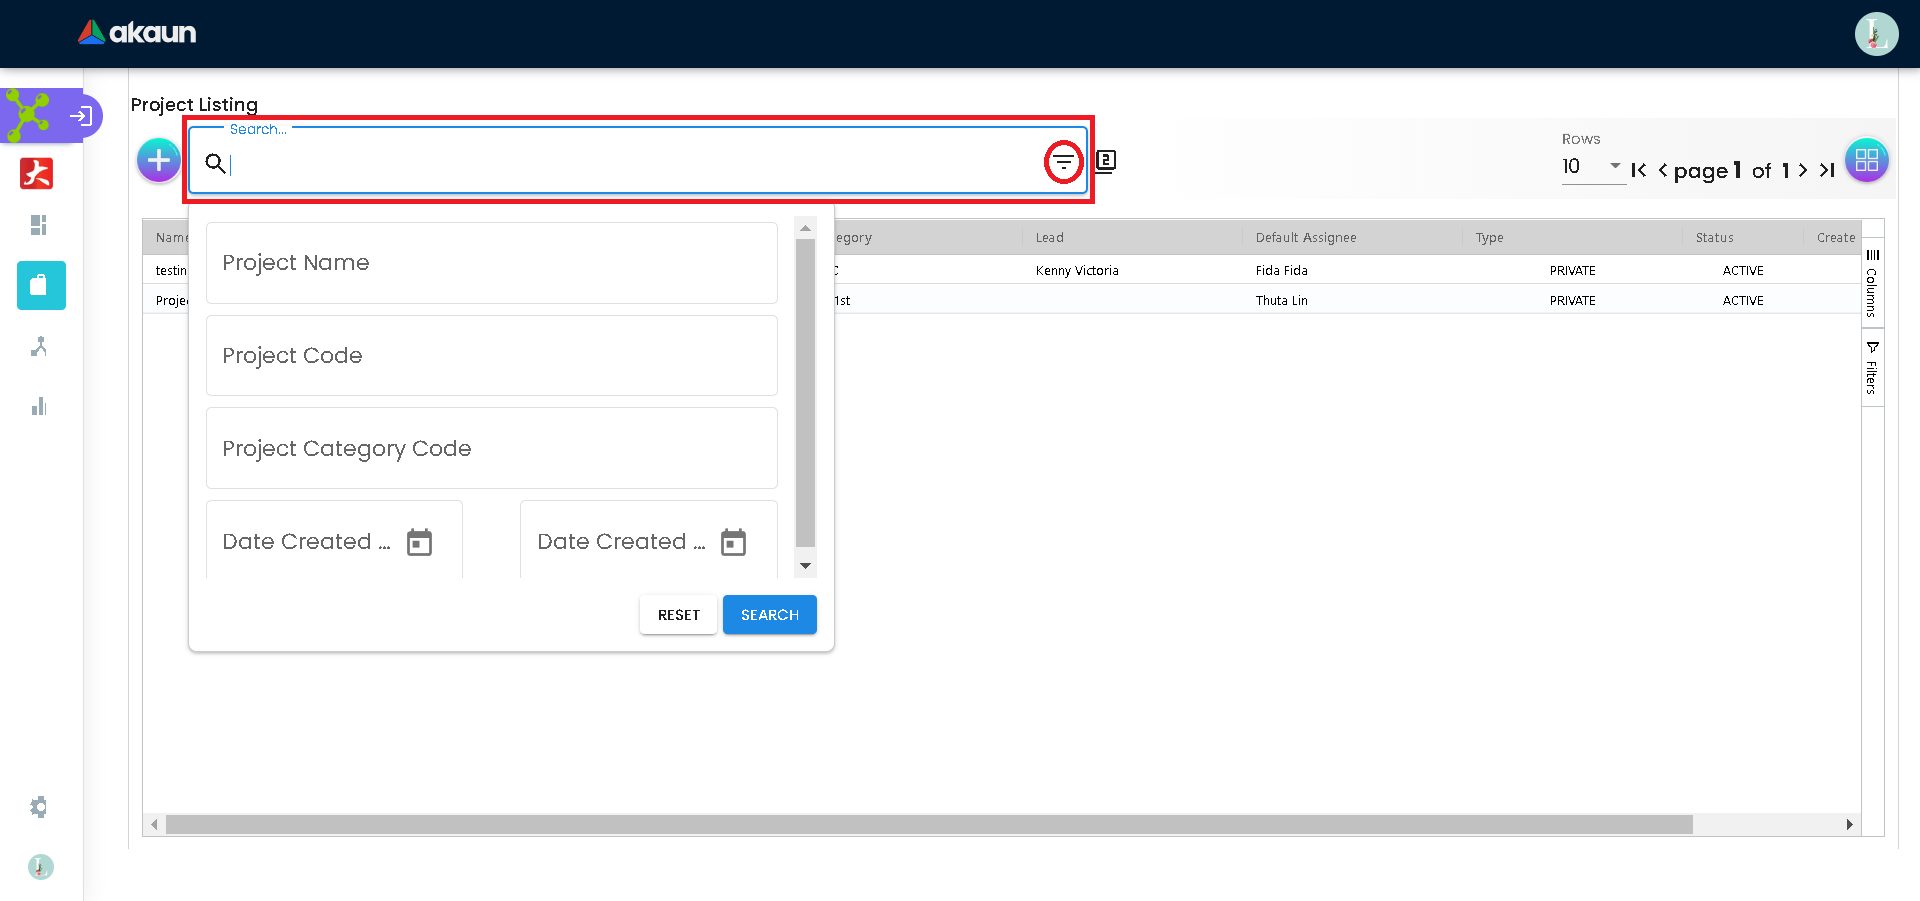Expand the Columns side panel
The width and height of the screenshot is (1920, 901).
(x=1872, y=283)
